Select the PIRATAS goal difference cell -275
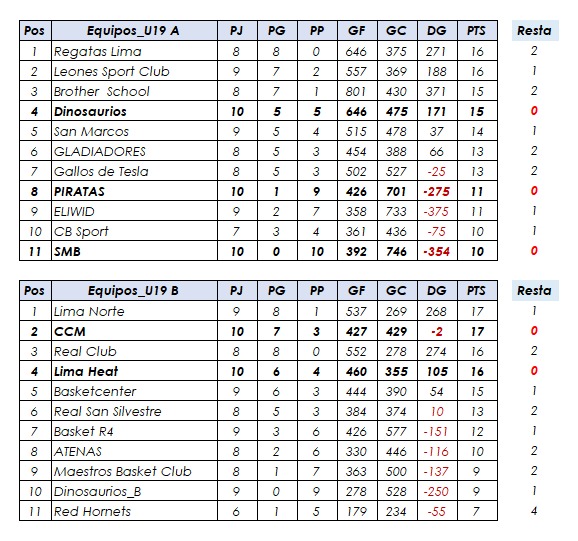The image size is (578, 541). pos(437,191)
